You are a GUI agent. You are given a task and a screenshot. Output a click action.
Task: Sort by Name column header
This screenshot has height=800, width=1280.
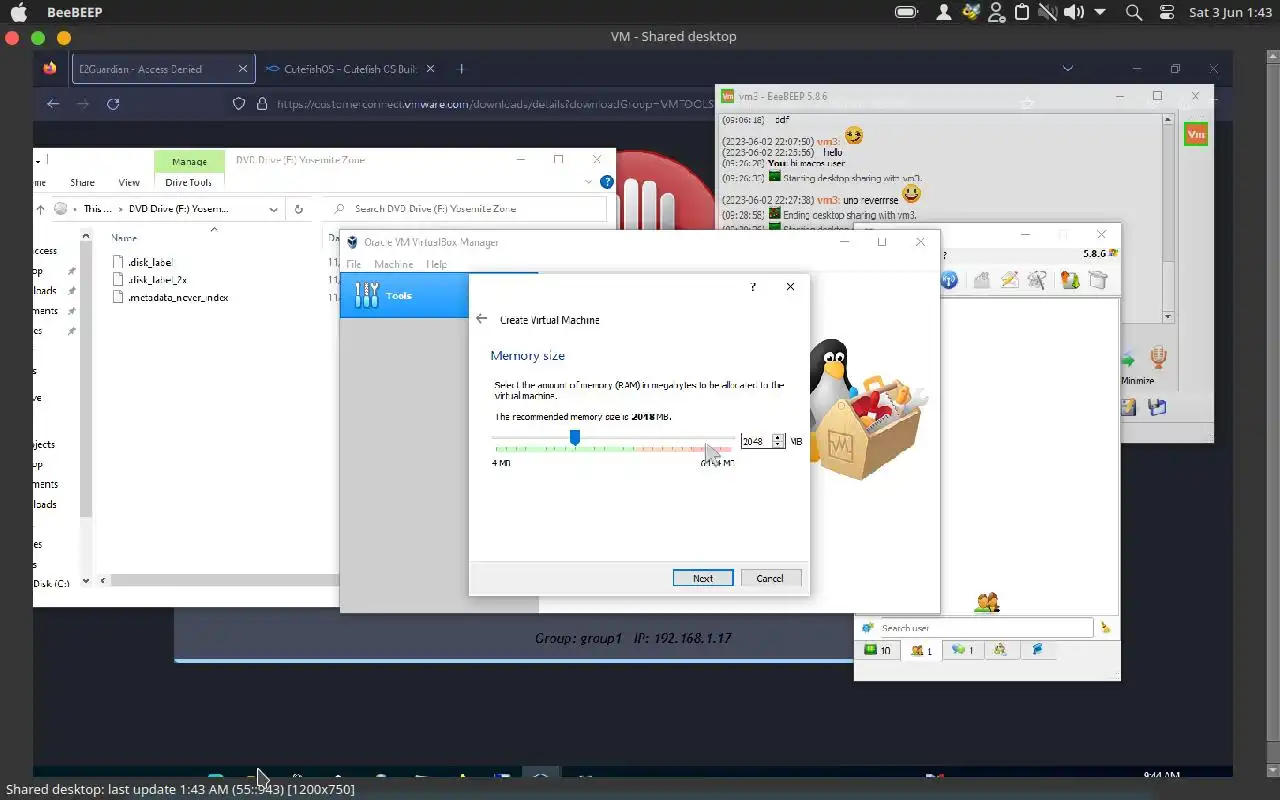click(124, 238)
